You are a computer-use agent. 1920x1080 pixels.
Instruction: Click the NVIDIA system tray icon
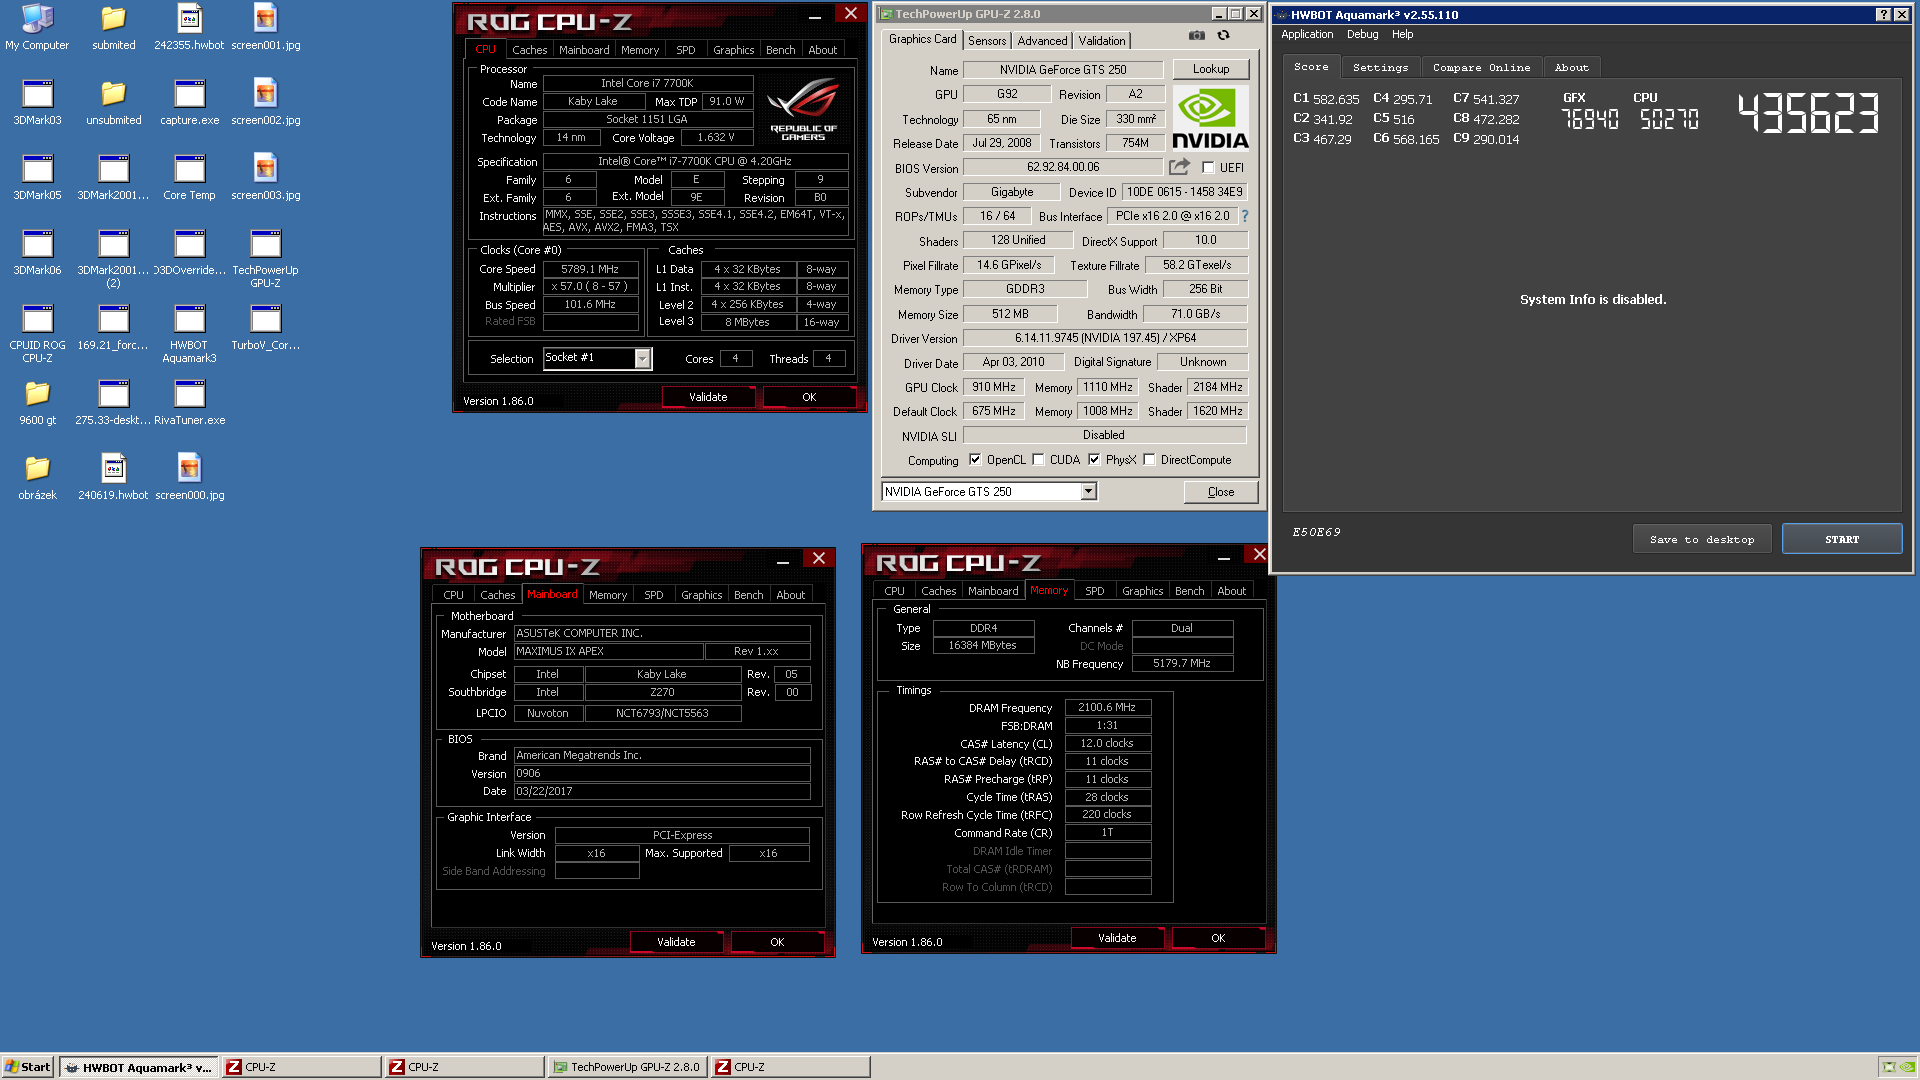point(1906,1067)
